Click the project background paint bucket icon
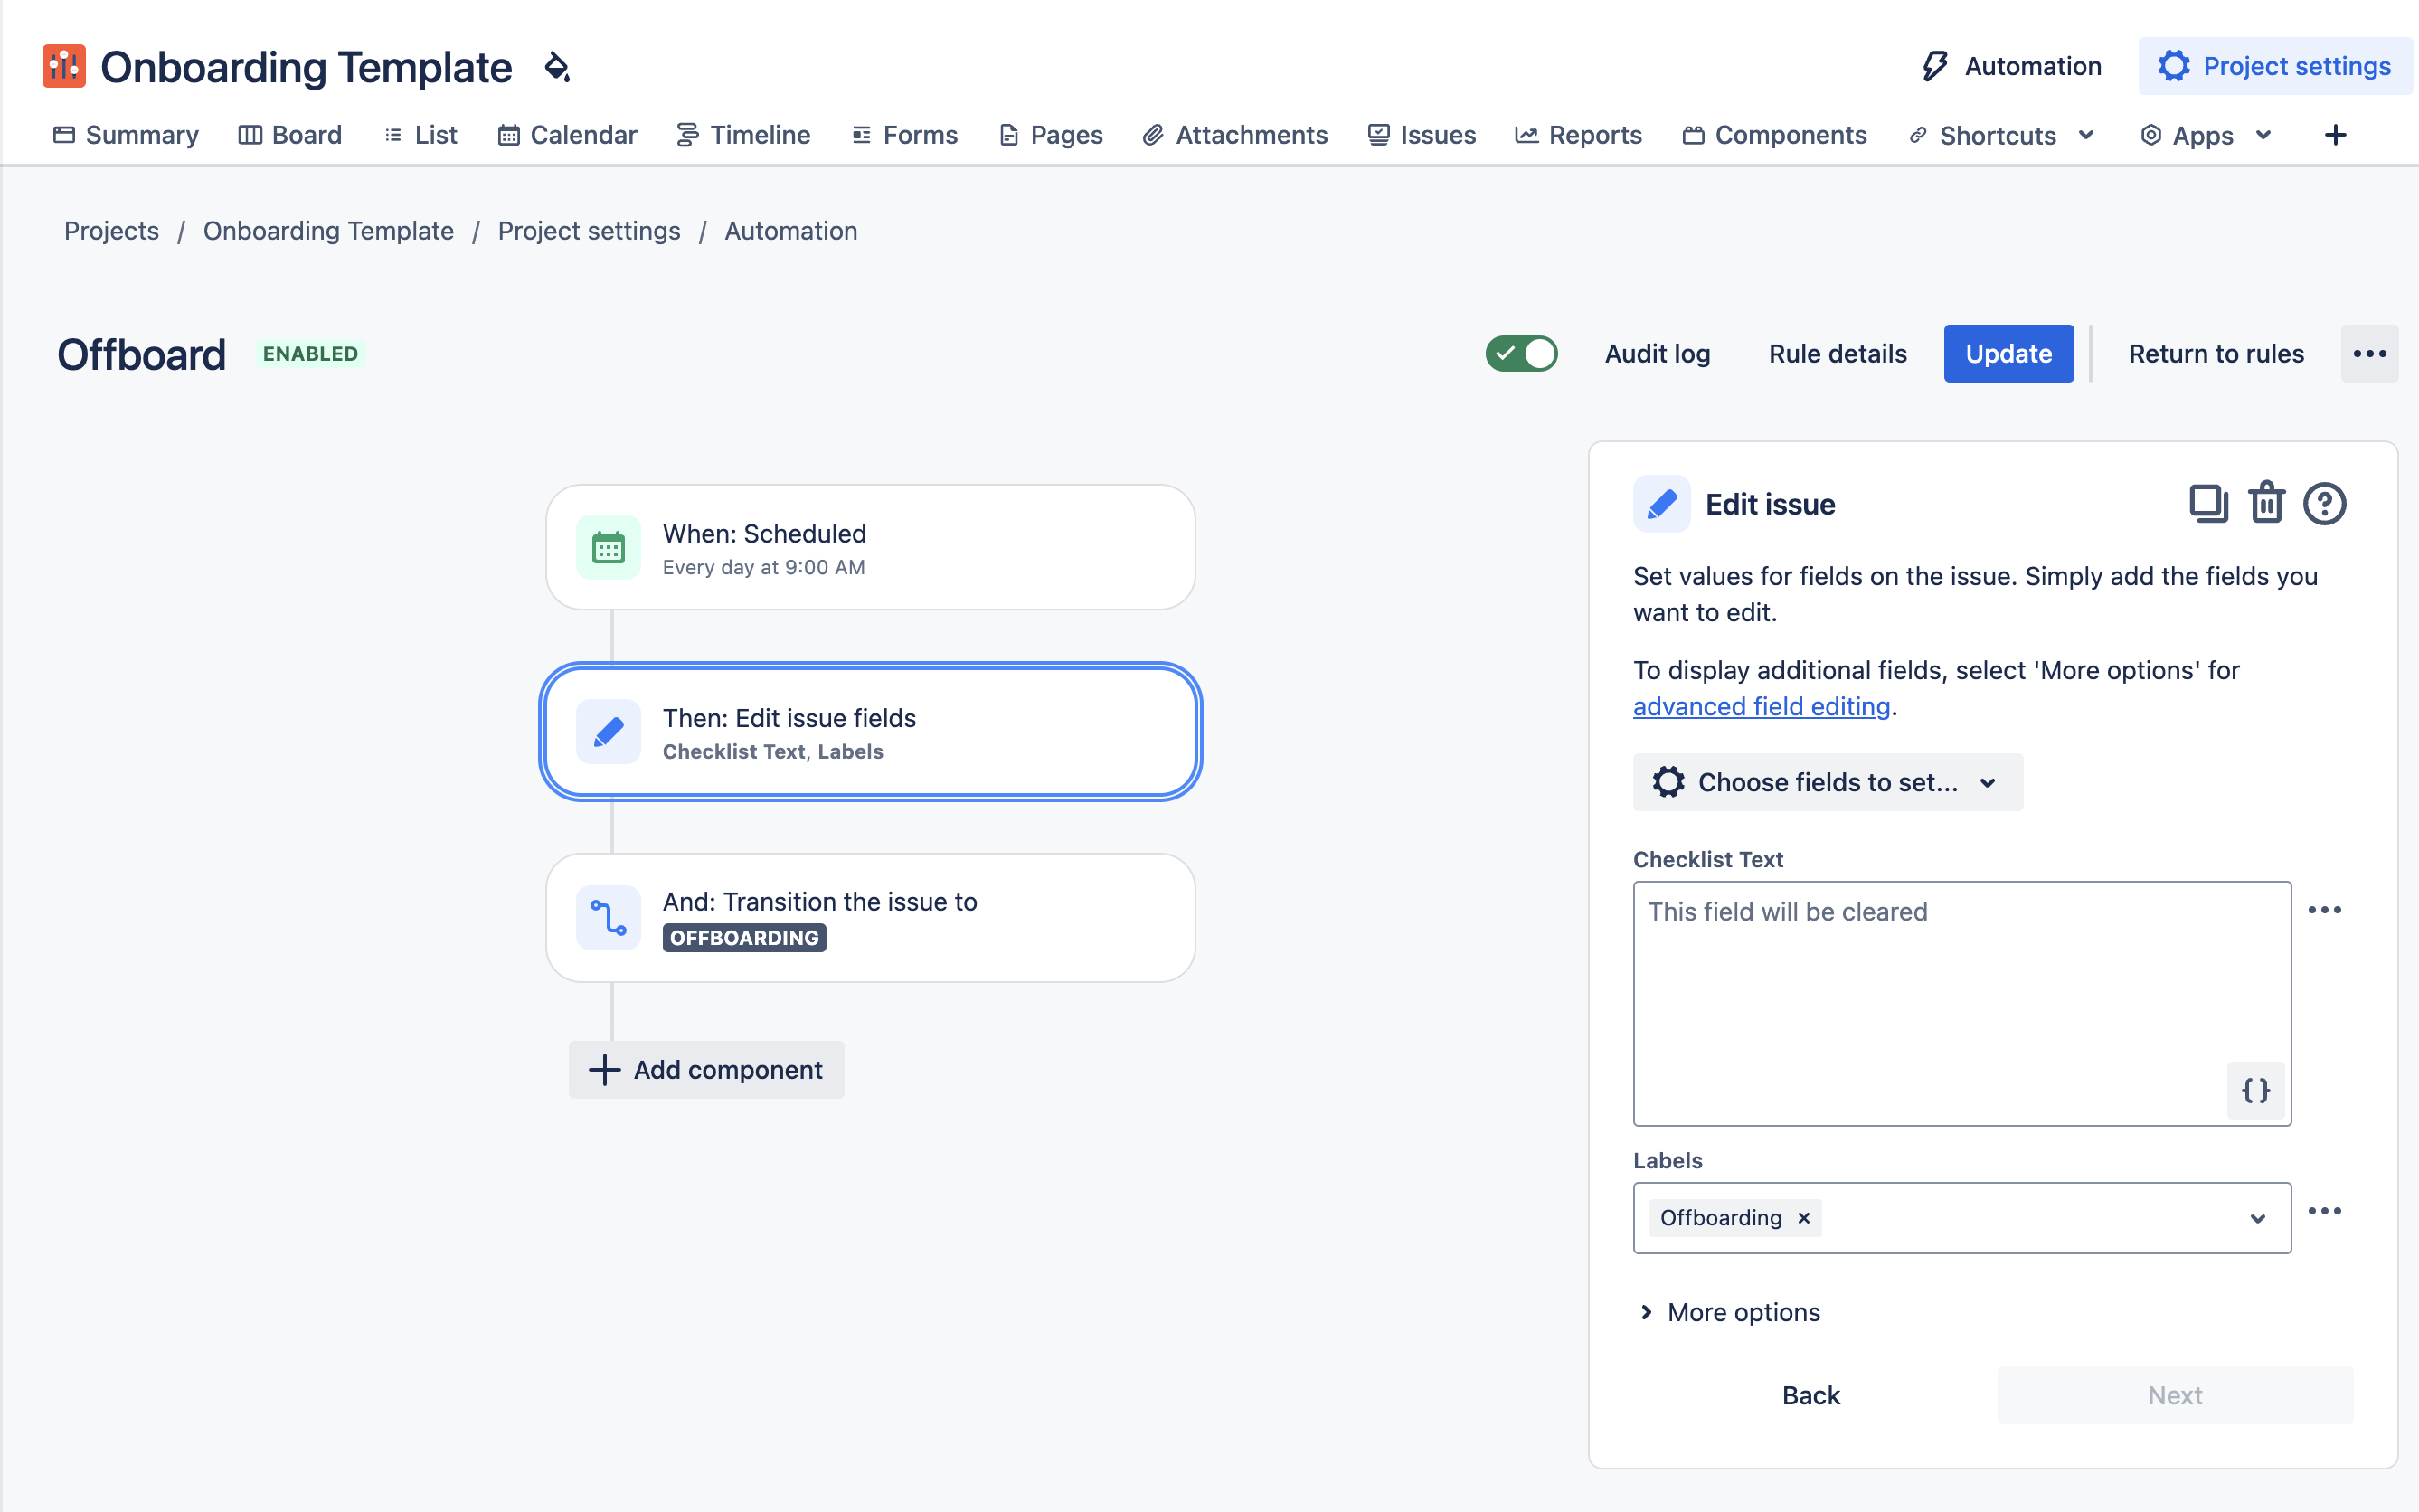 (557, 67)
